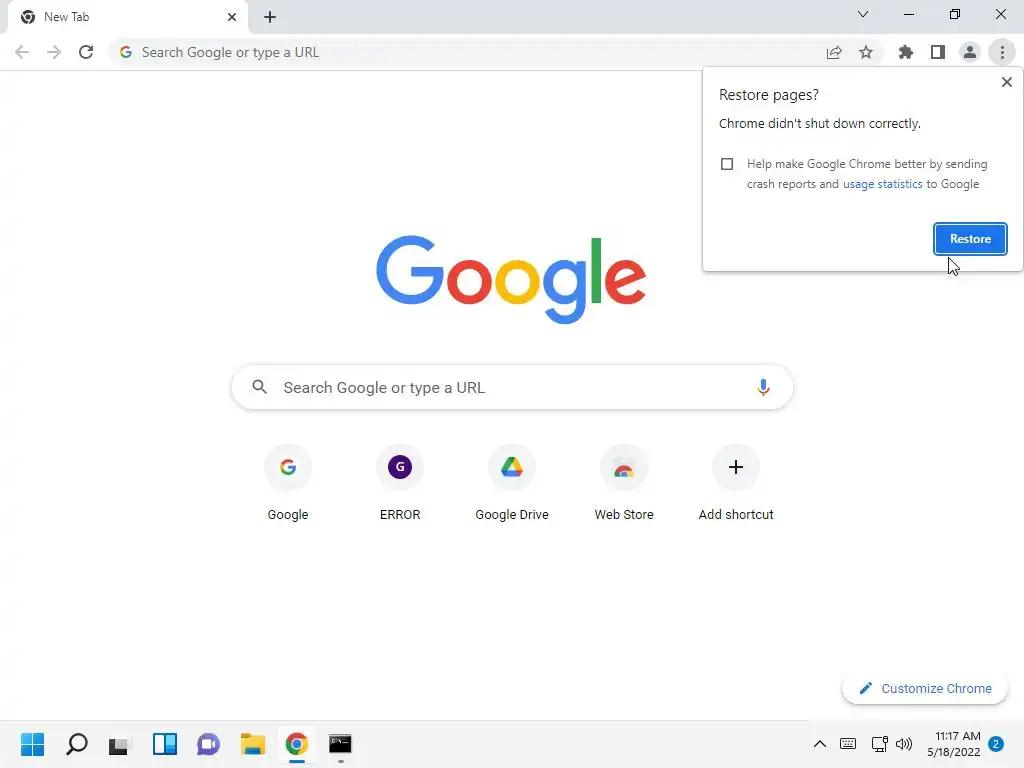Select the New Tab tab
This screenshot has width=1024, height=768.
click(128, 17)
